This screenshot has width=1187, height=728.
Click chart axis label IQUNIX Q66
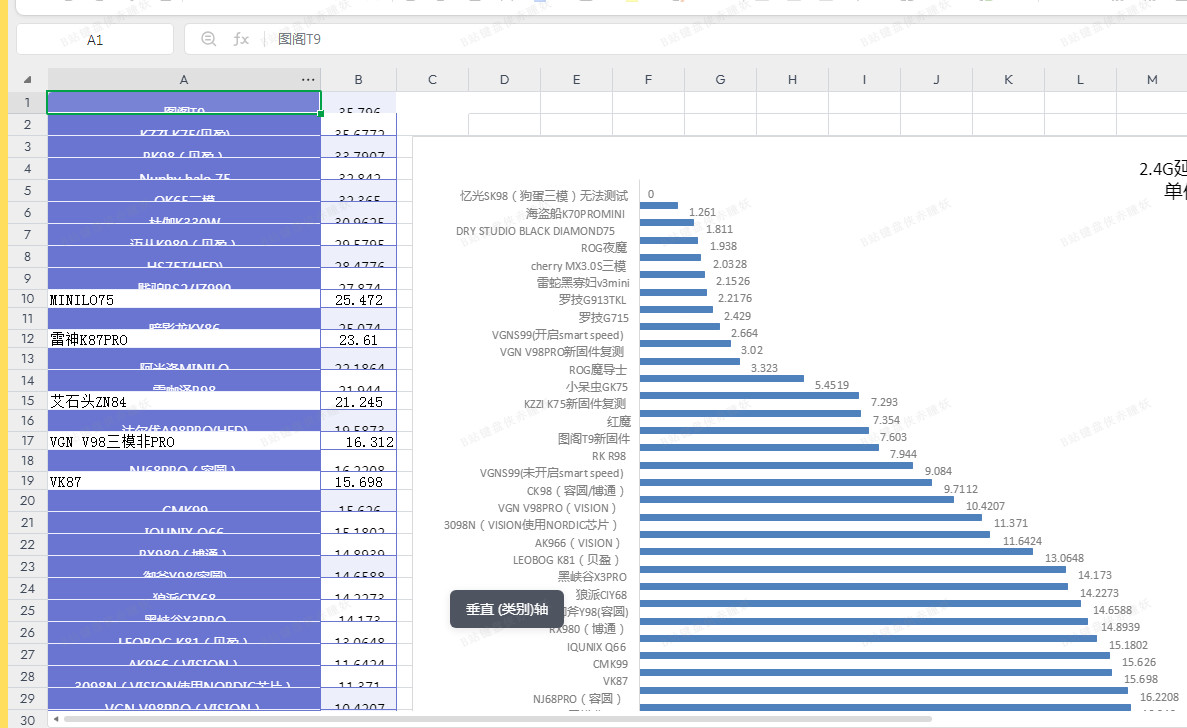(597, 647)
